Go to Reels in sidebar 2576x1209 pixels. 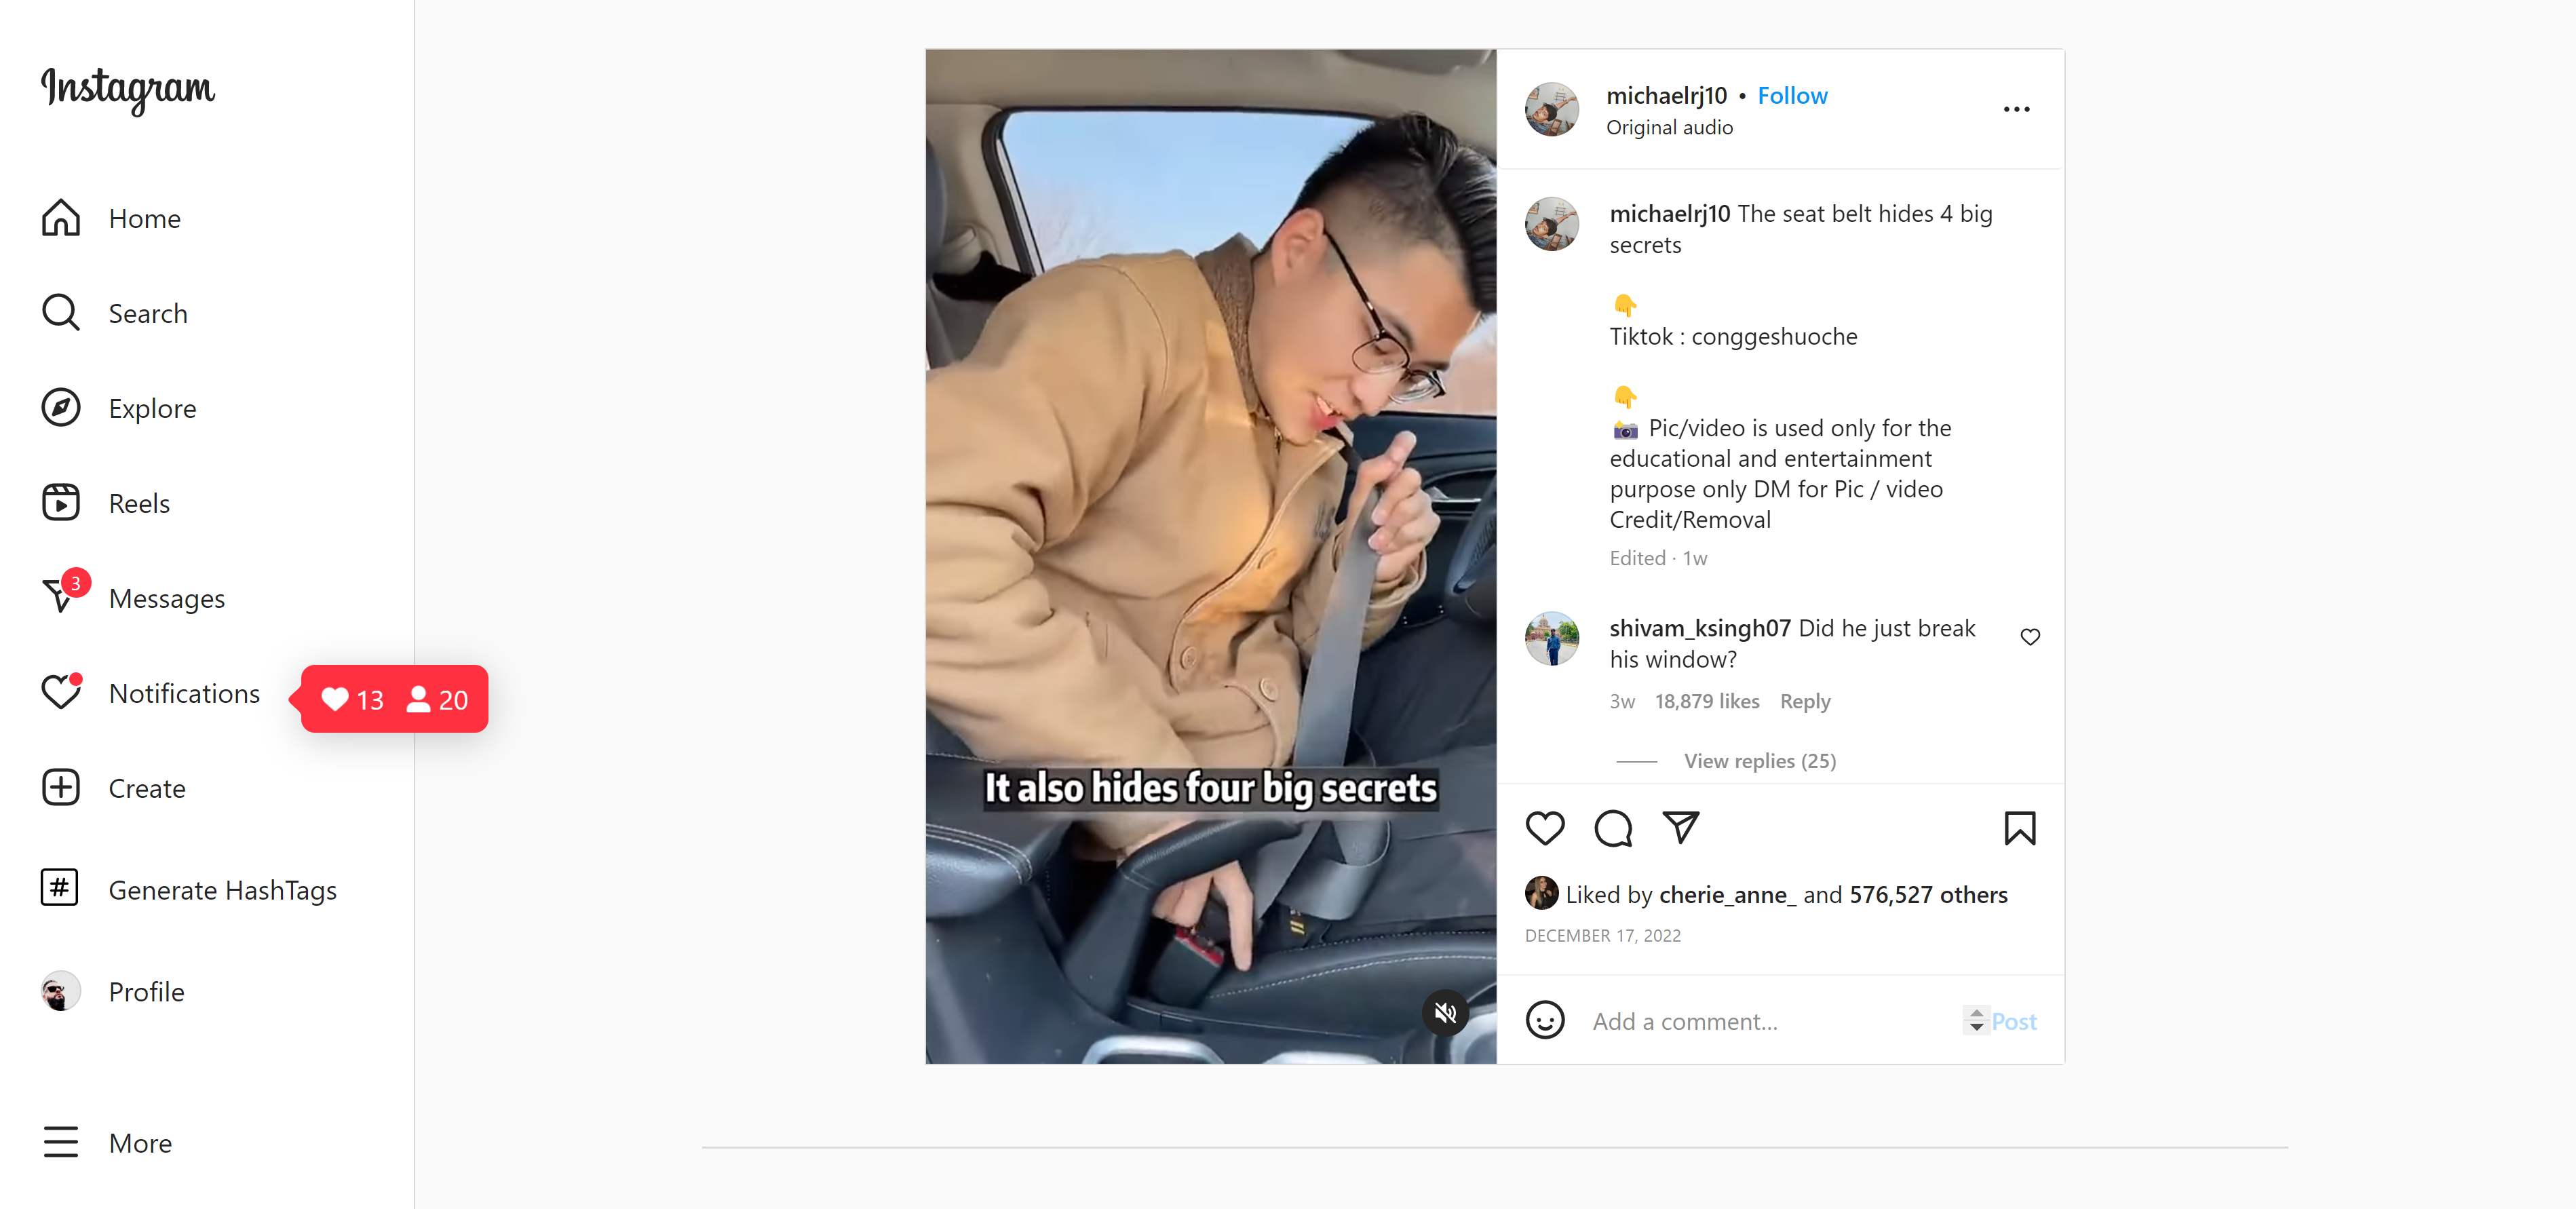point(106,503)
